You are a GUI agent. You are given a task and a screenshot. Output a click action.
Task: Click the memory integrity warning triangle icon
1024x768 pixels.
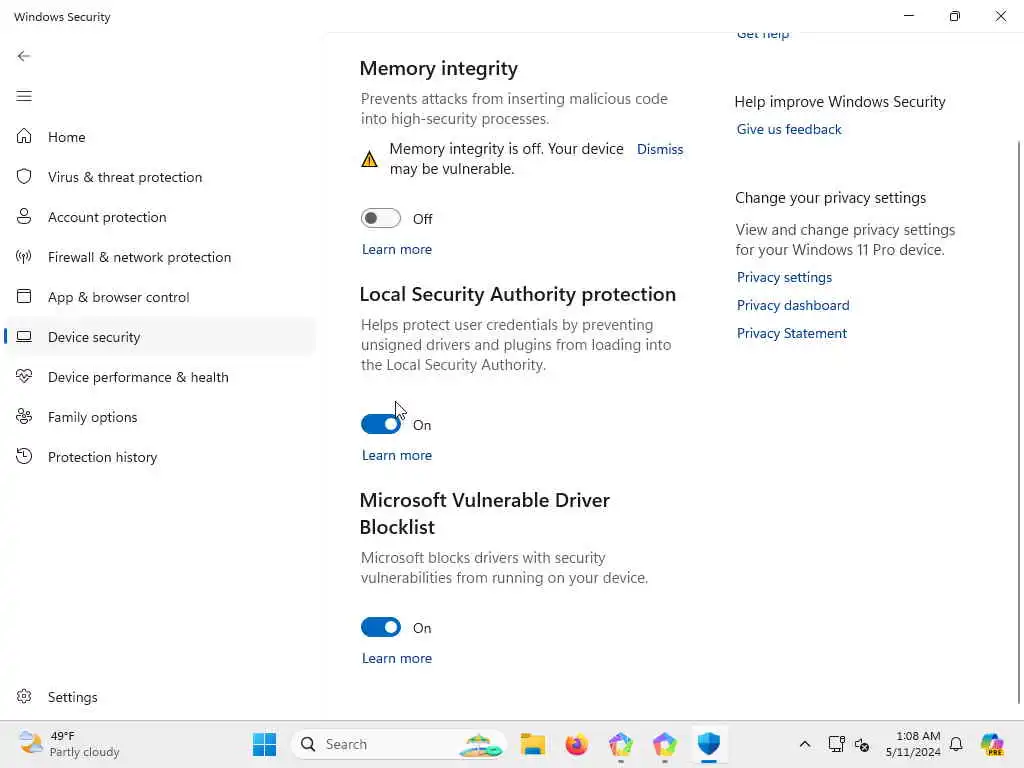click(x=370, y=159)
